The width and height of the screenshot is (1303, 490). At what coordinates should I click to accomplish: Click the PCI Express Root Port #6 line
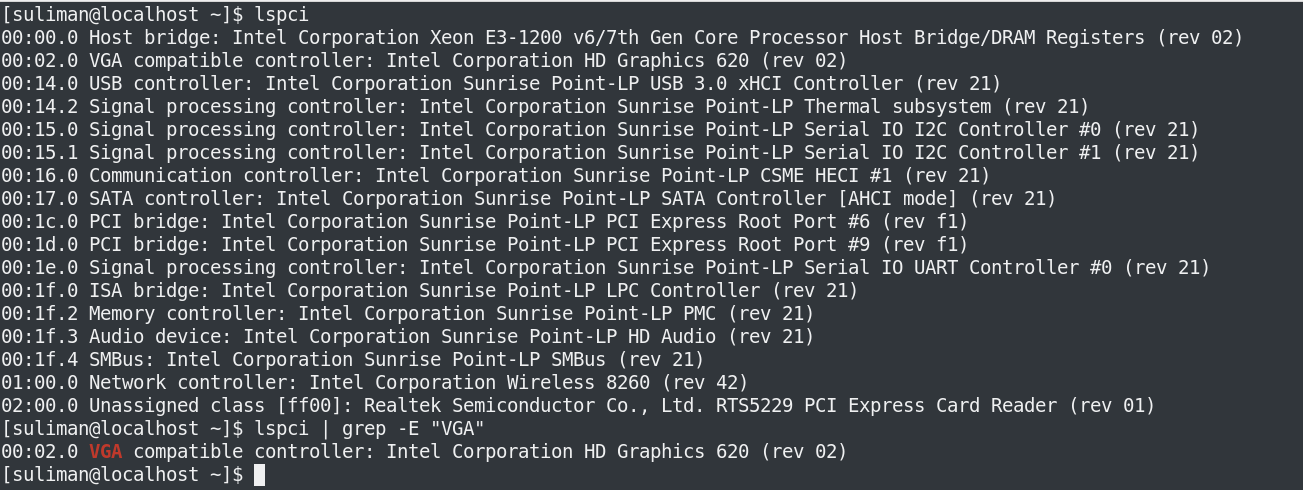pos(484,221)
